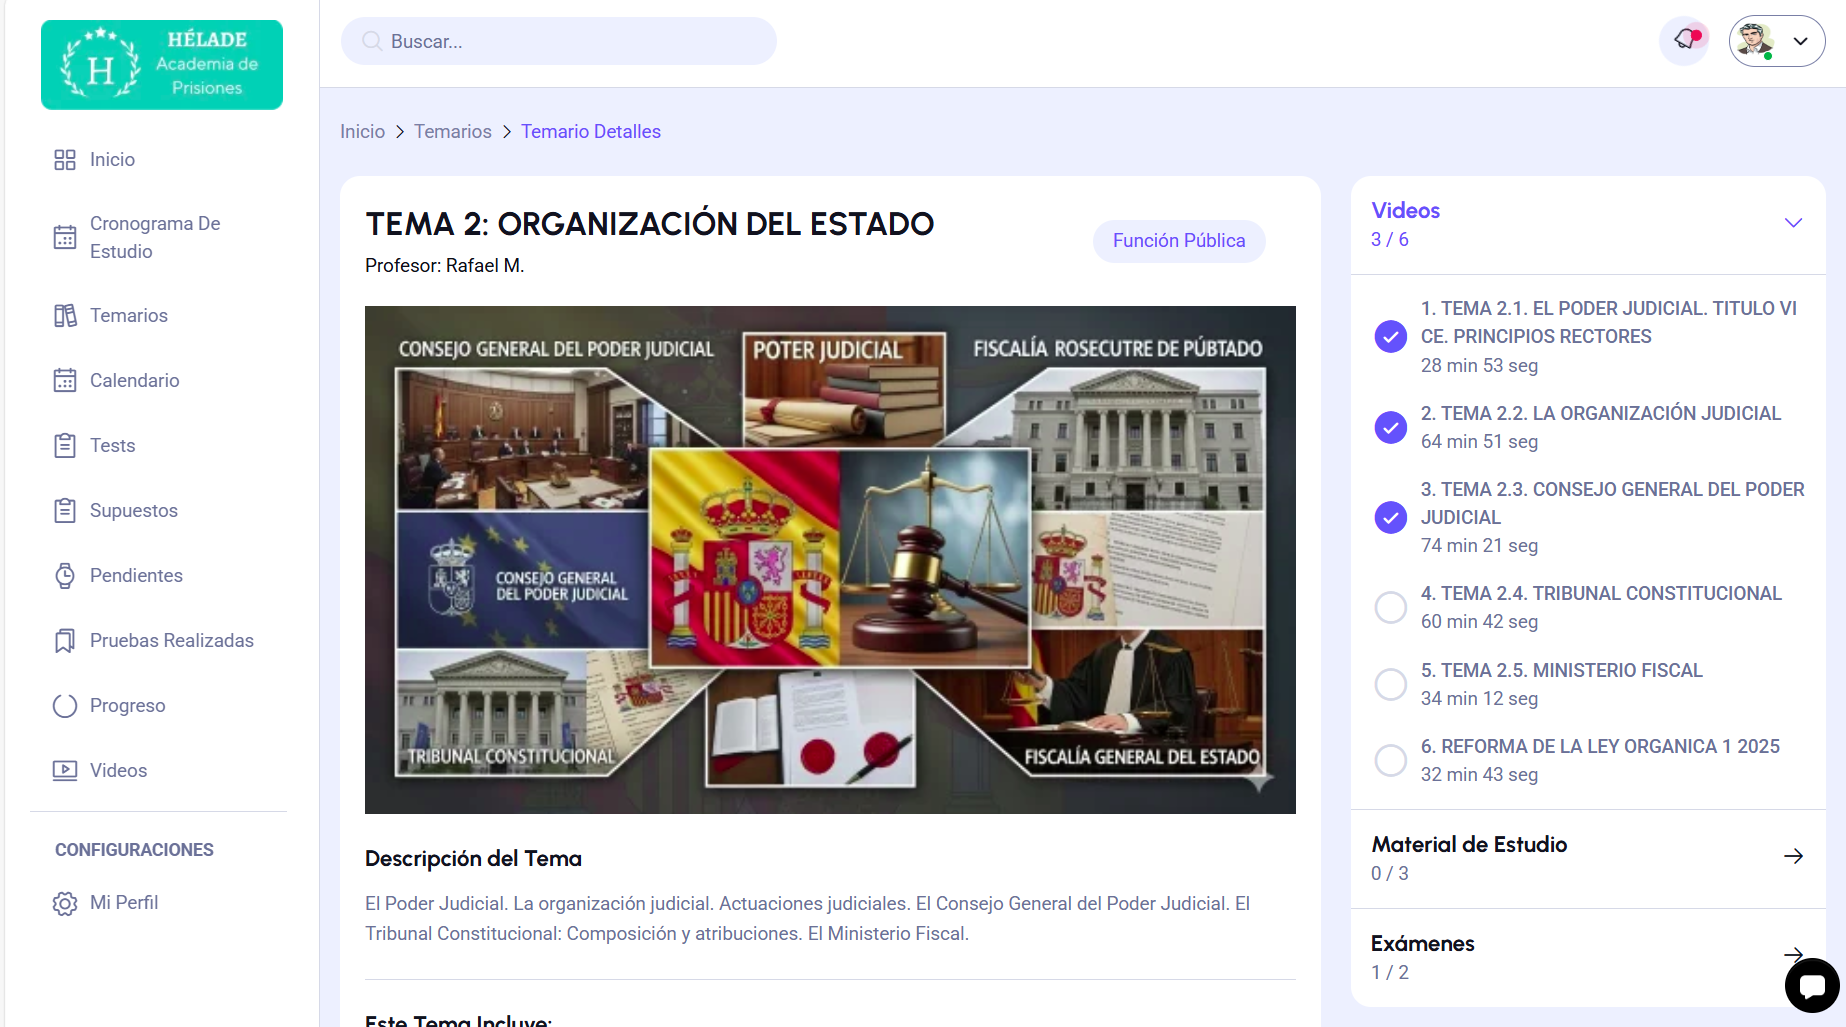Click the Buscar search field
Image resolution: width=1846 pixels, height=1027 pixels.
(x=558, y=41)
